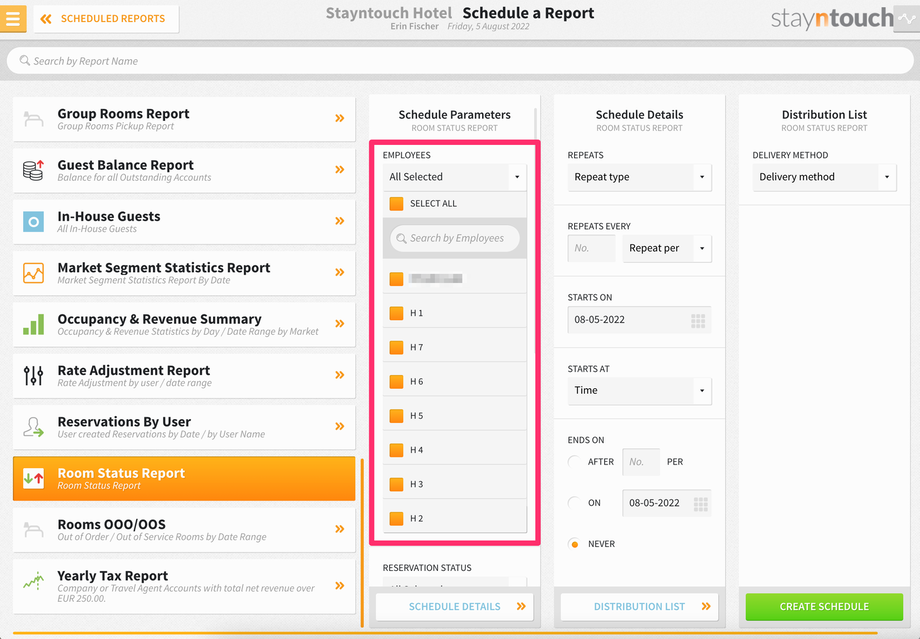
Task: Click the Rooms OOO/OOS bed icon
Action: (33, 530)
